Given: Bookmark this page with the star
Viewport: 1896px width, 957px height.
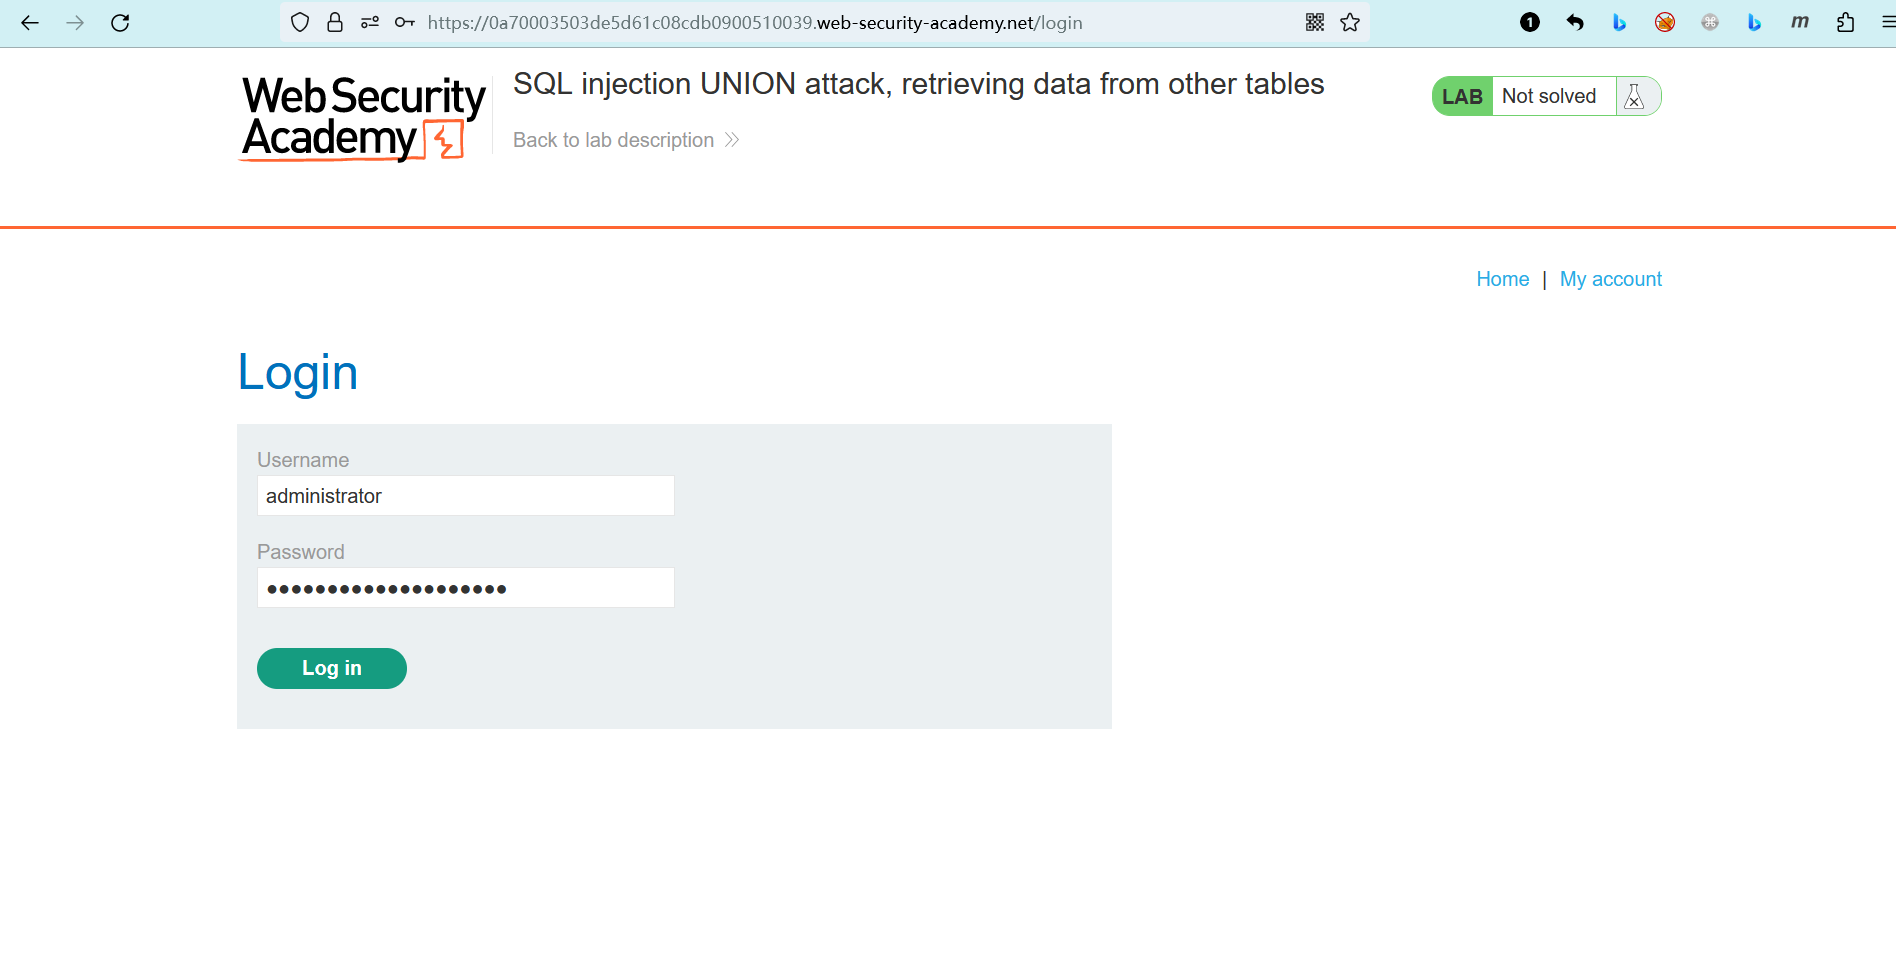Looking at the screenshot, I should 1350,22.
